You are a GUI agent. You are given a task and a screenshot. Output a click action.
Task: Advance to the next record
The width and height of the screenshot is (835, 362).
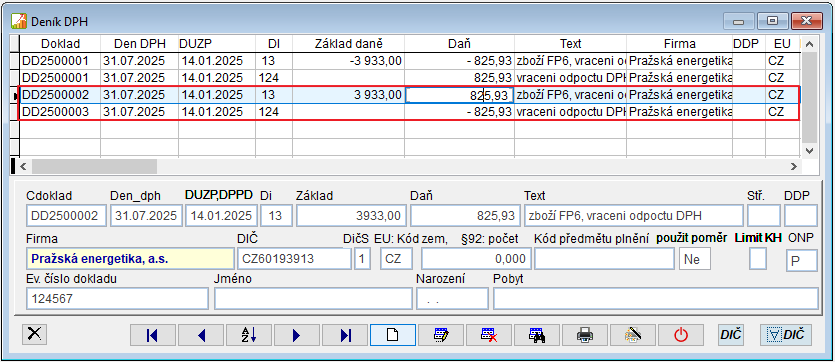[x=297, y=335]
